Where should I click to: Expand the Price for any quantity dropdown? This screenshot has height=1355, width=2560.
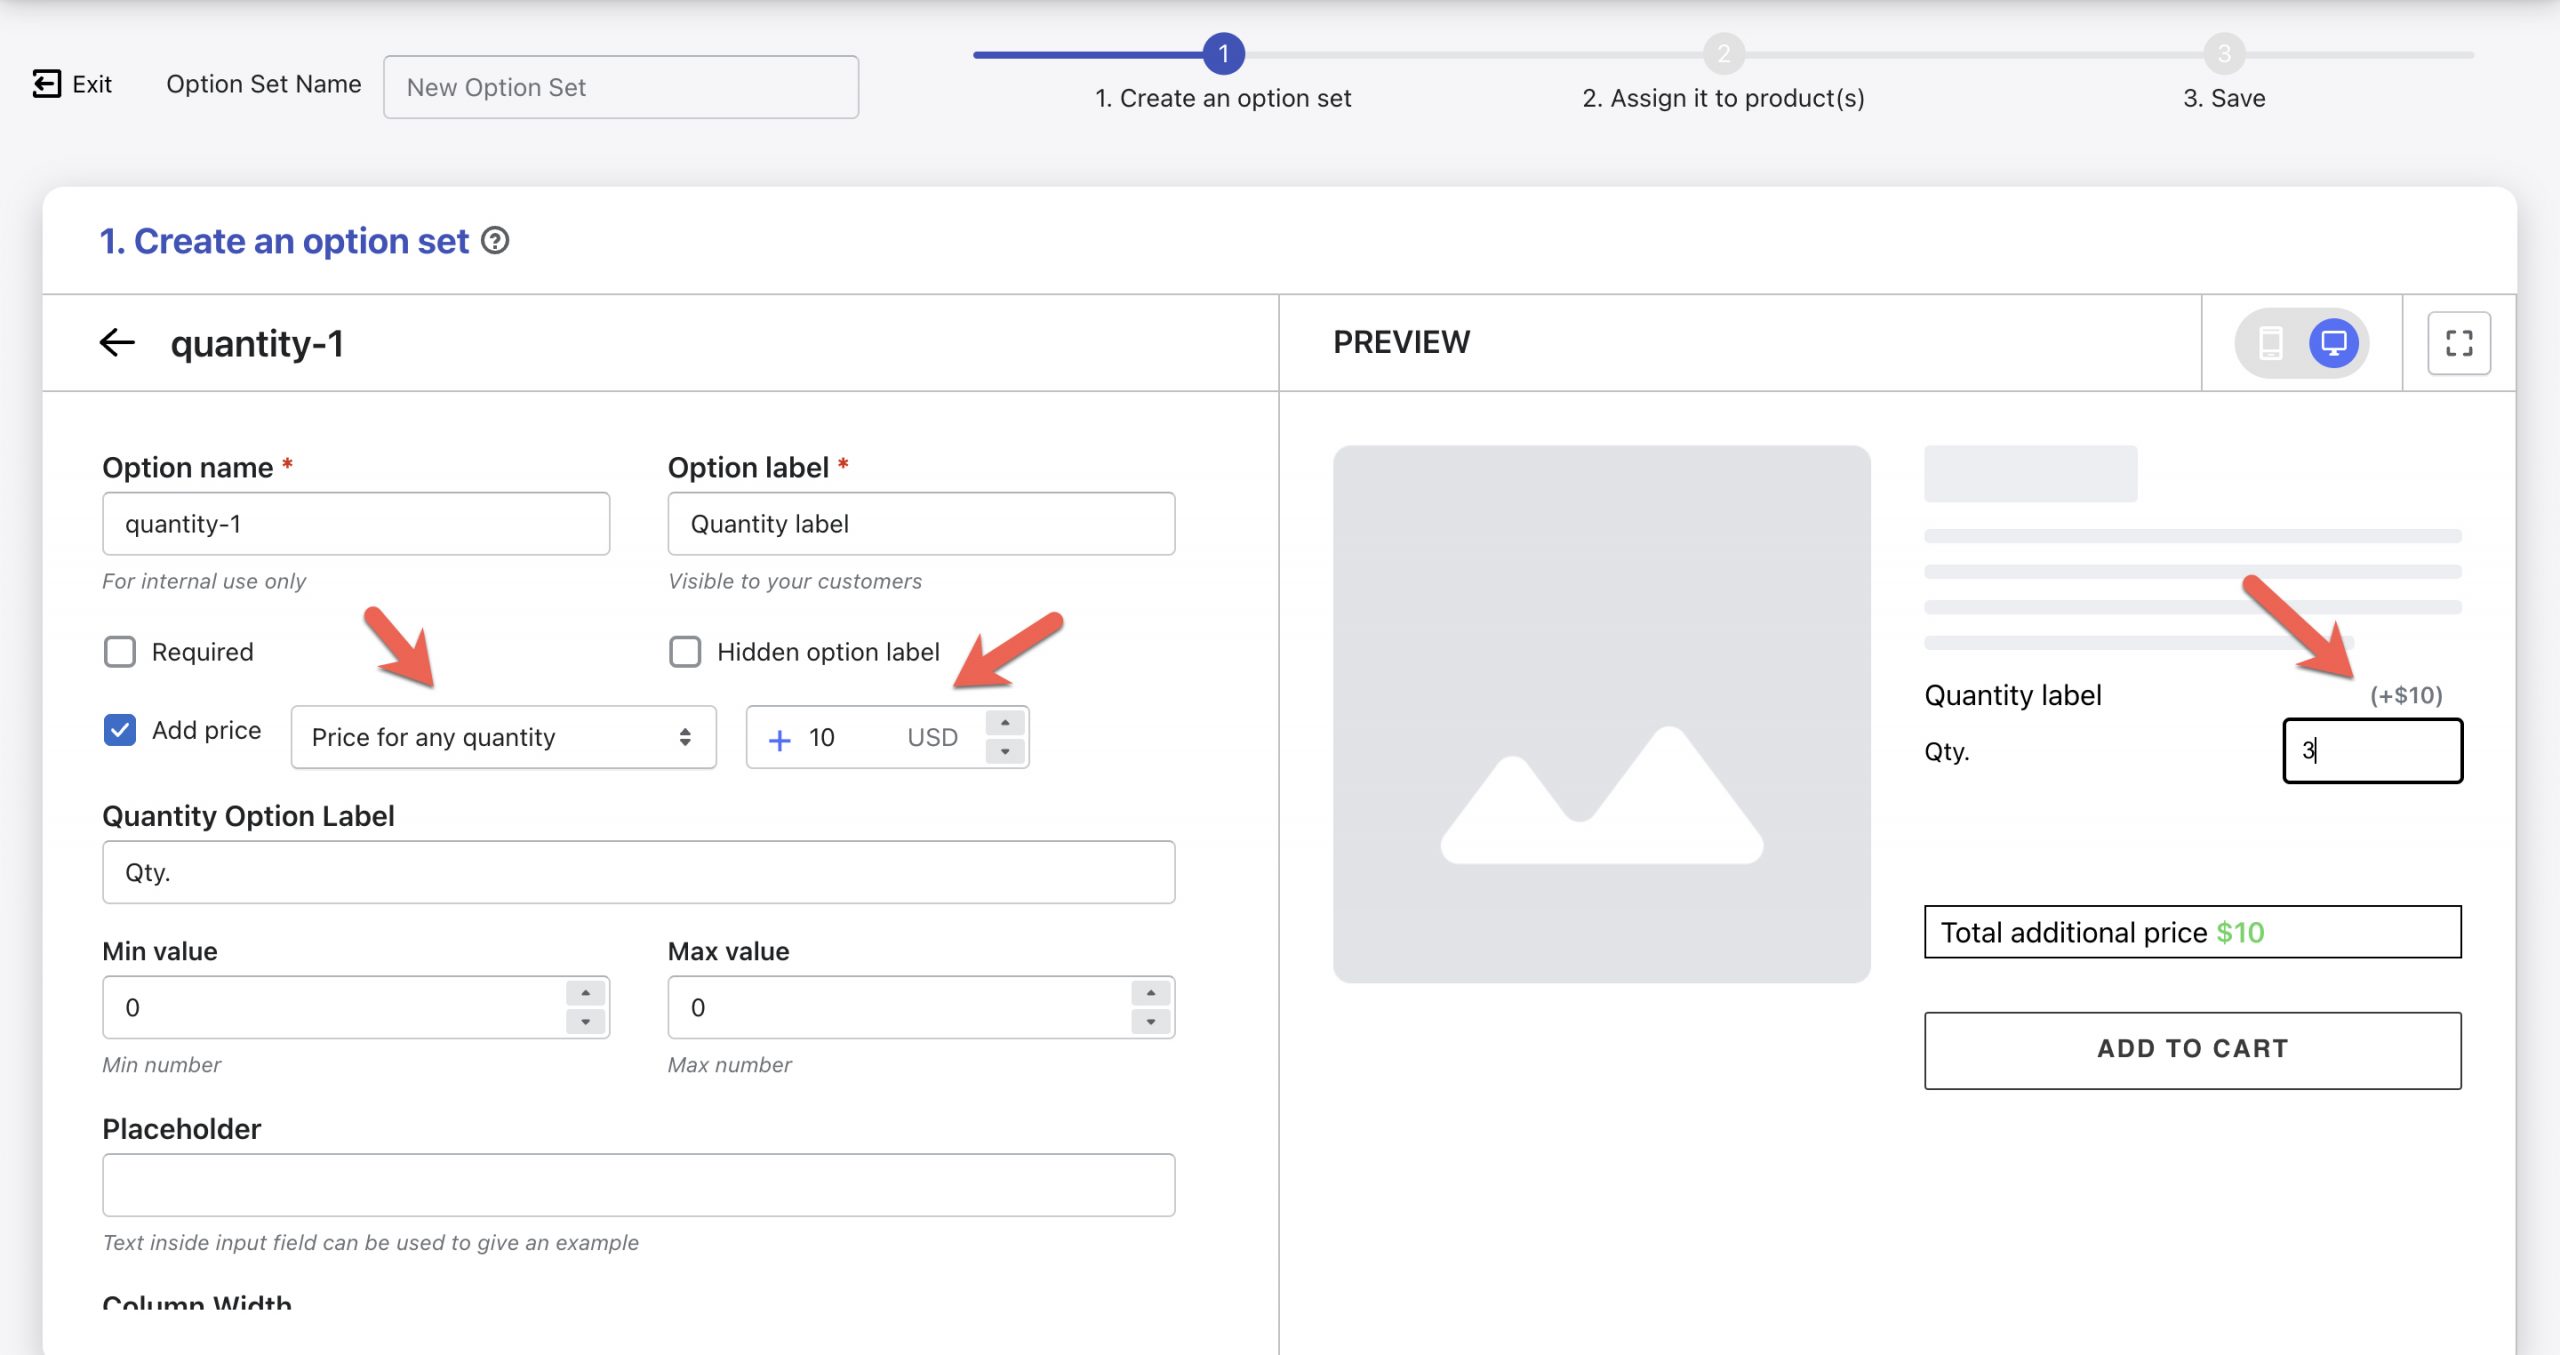pyautogui.click(x=501, y=735)
